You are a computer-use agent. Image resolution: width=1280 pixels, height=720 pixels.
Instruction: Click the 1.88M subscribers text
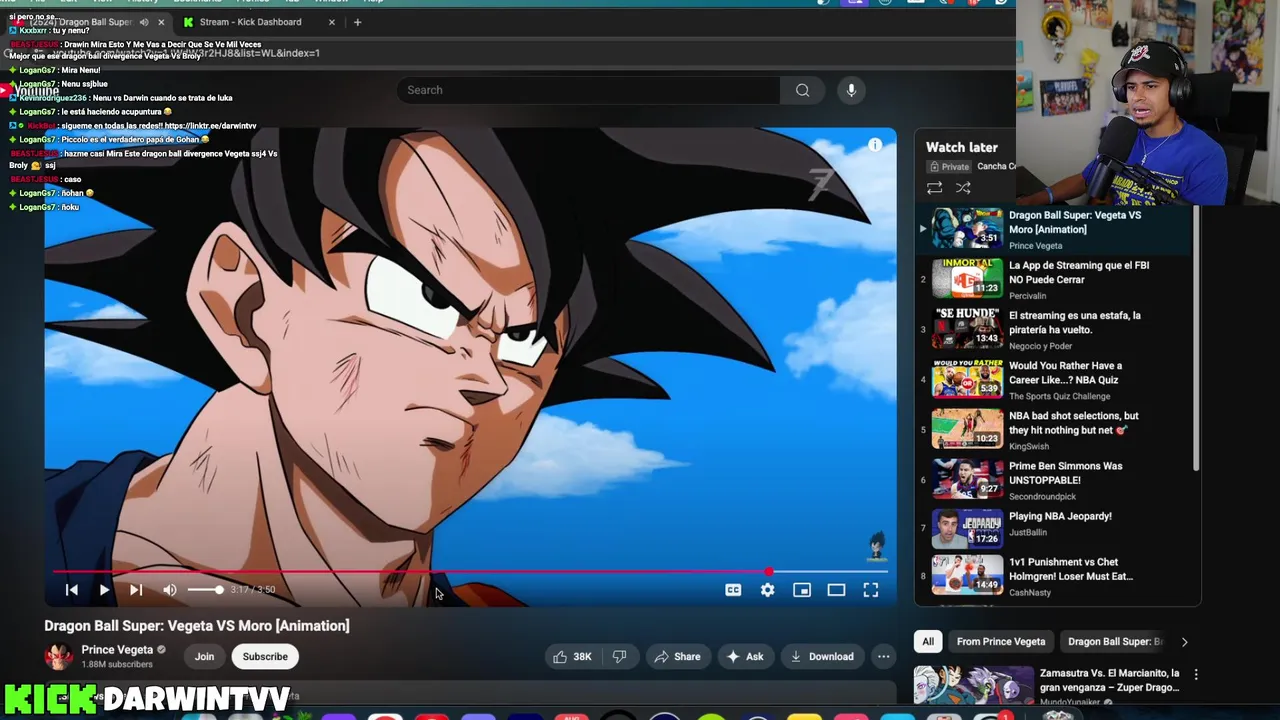coord(117,665)
